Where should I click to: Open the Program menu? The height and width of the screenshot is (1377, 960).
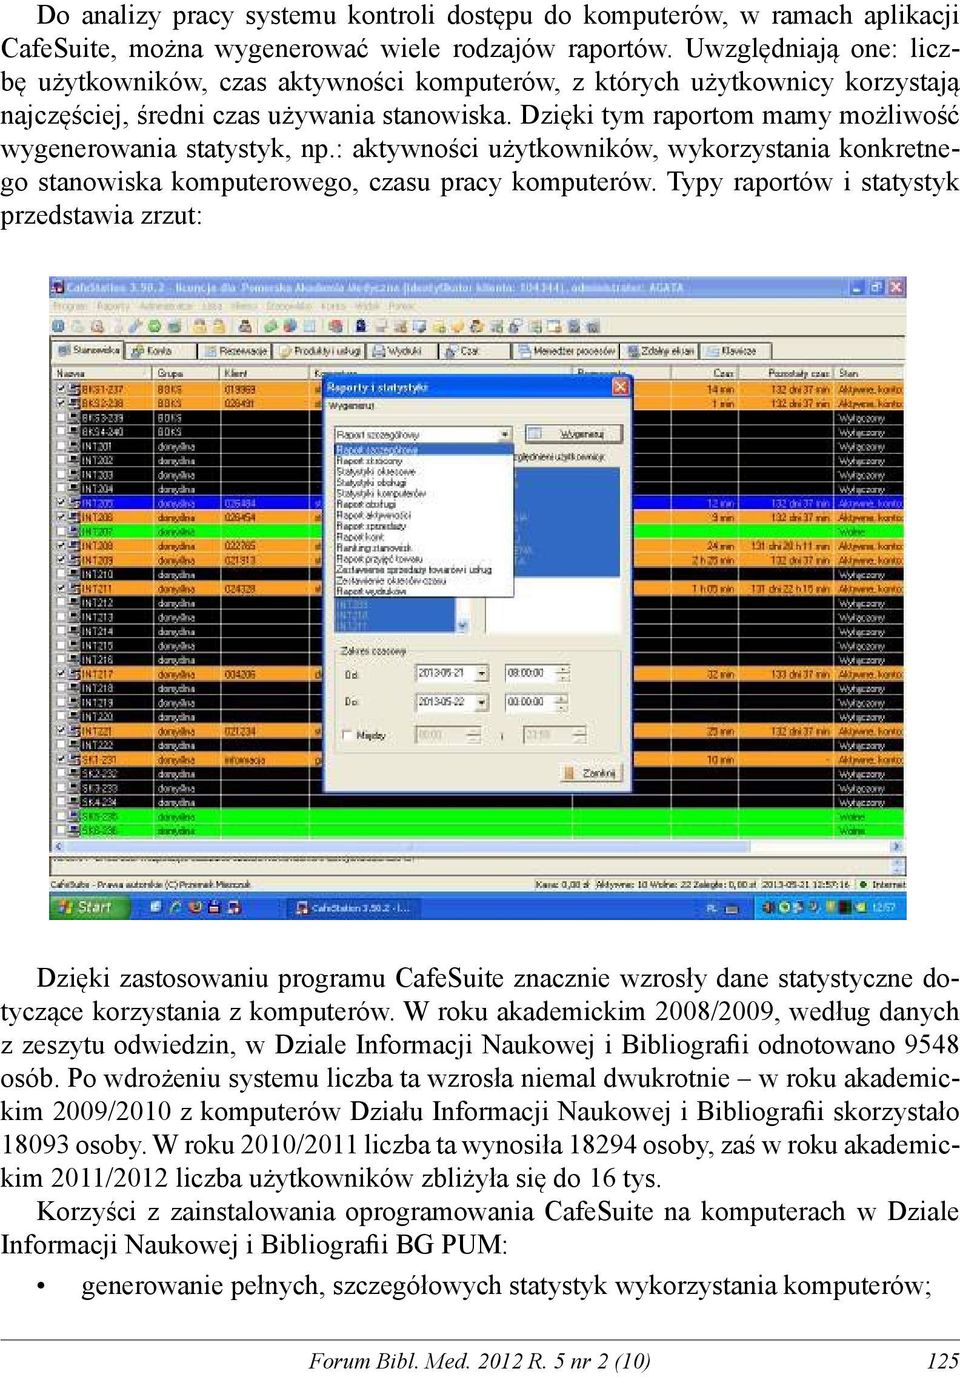click(70, 306)
